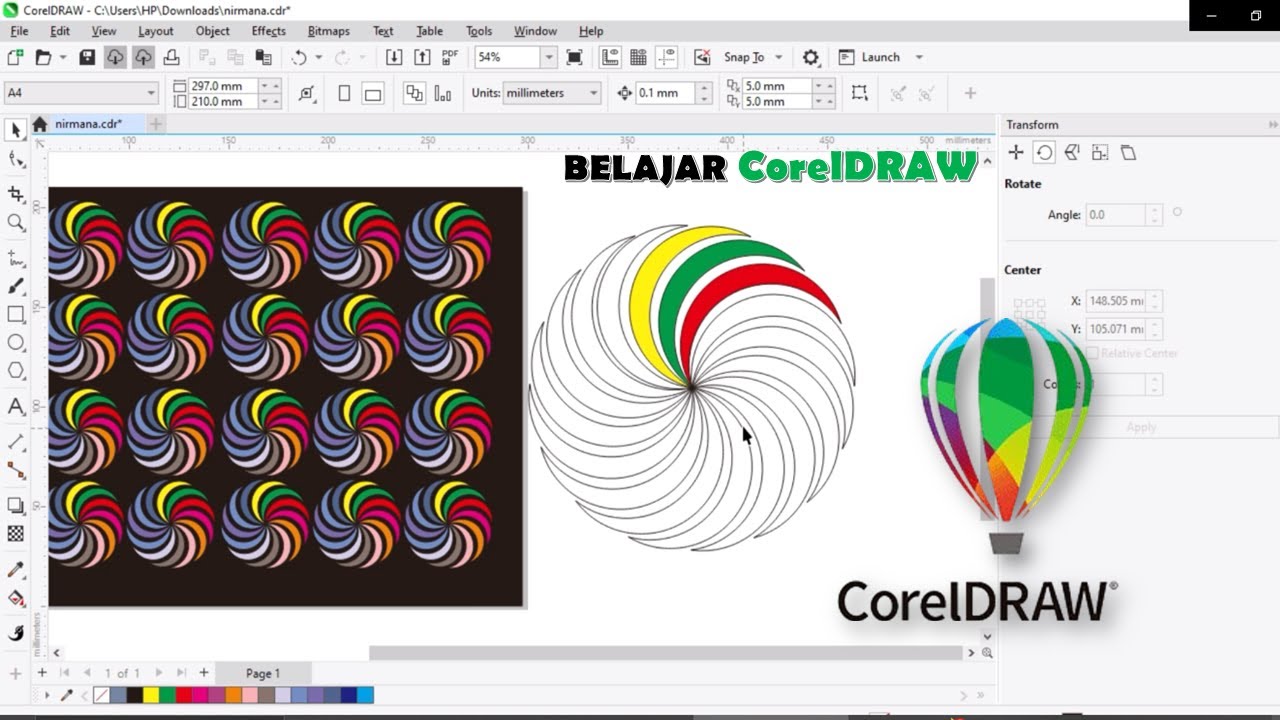Open the Undo history dropdown arrow
Image resolution: width=1280 pixels, height=720 pixels.
pos(319,57)
